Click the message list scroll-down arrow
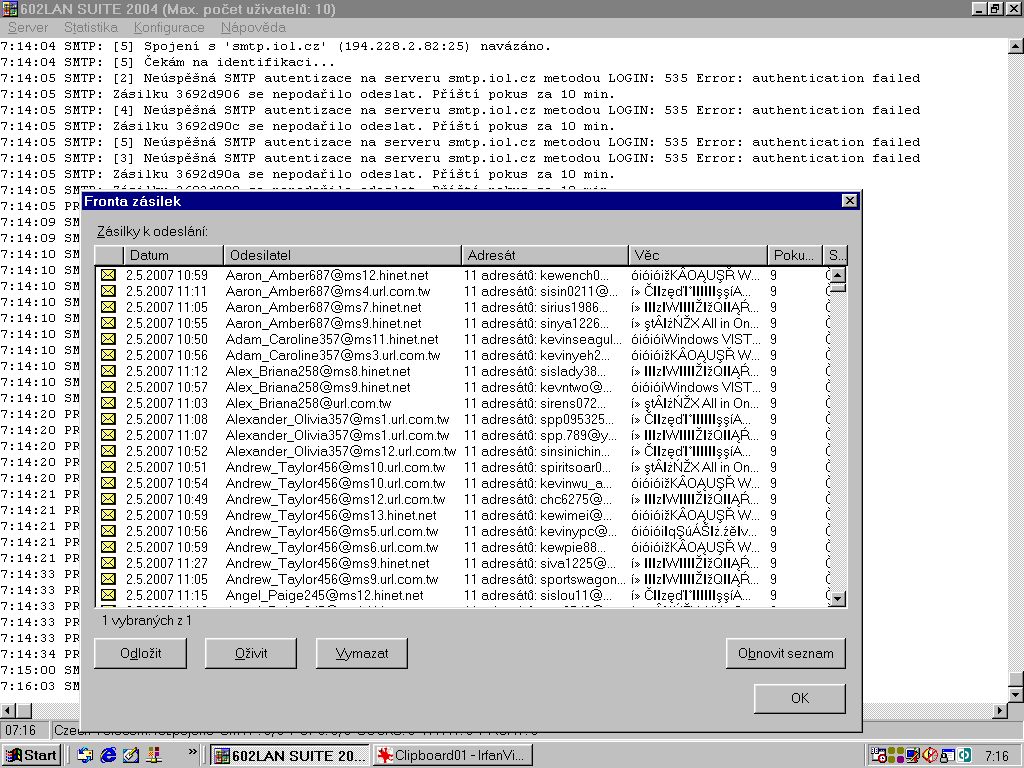The height and width of the screenshot is (768, 1024). pyautogui.click(x=837, y=598)
